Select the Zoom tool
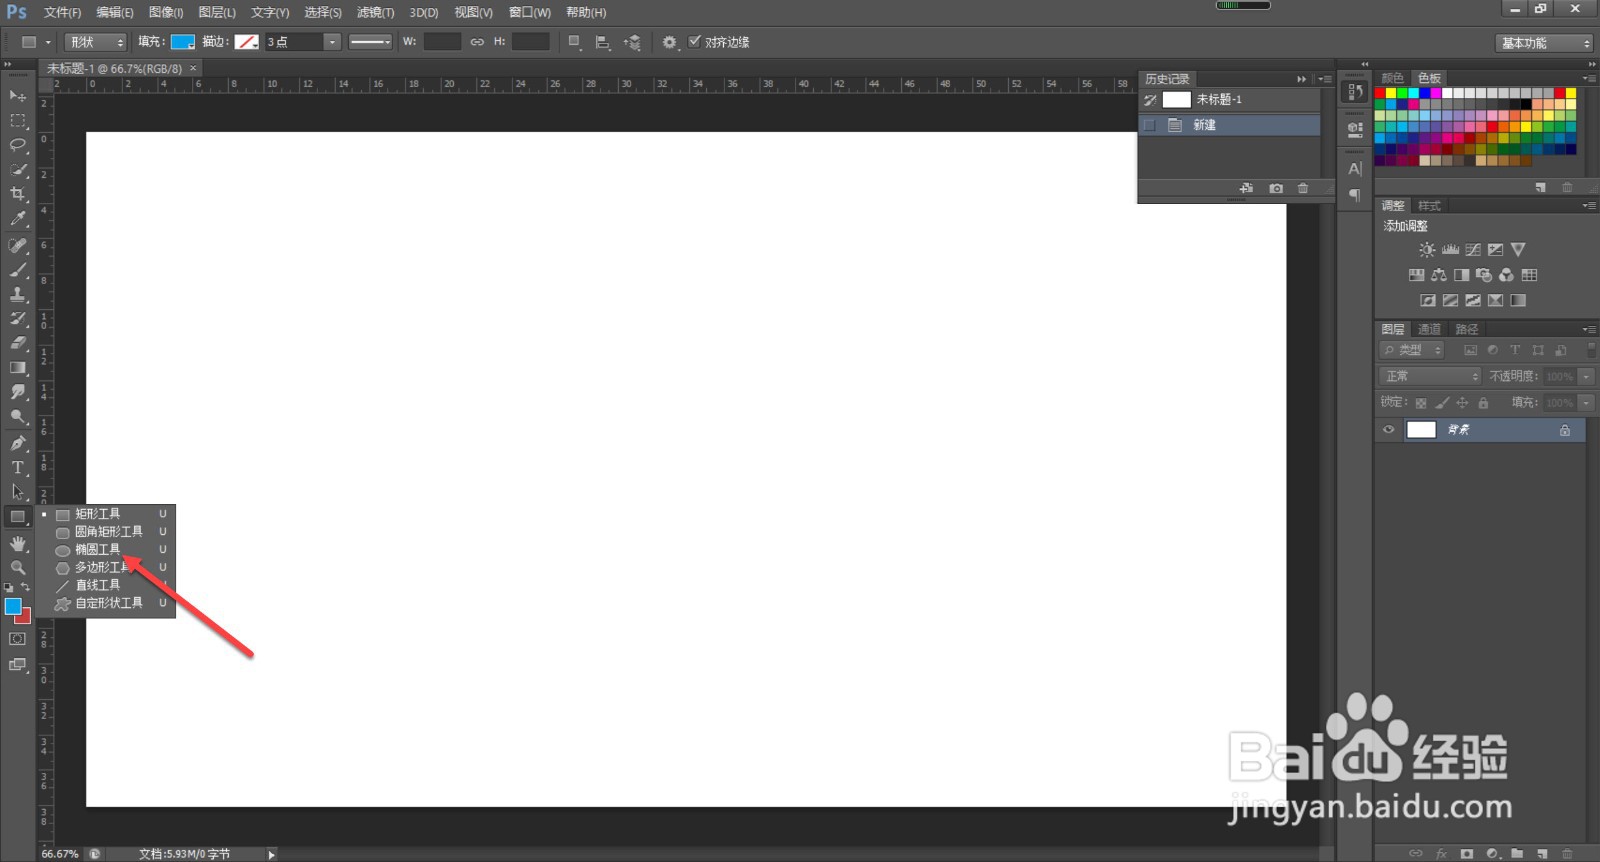 click(18, 567)
